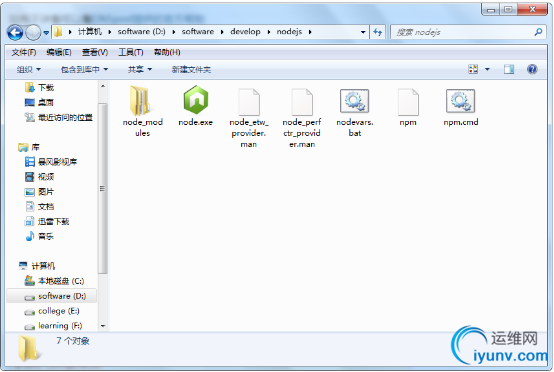
Task: Change view with the view icon
Action: pyautogui.click(x=473, y=69)
